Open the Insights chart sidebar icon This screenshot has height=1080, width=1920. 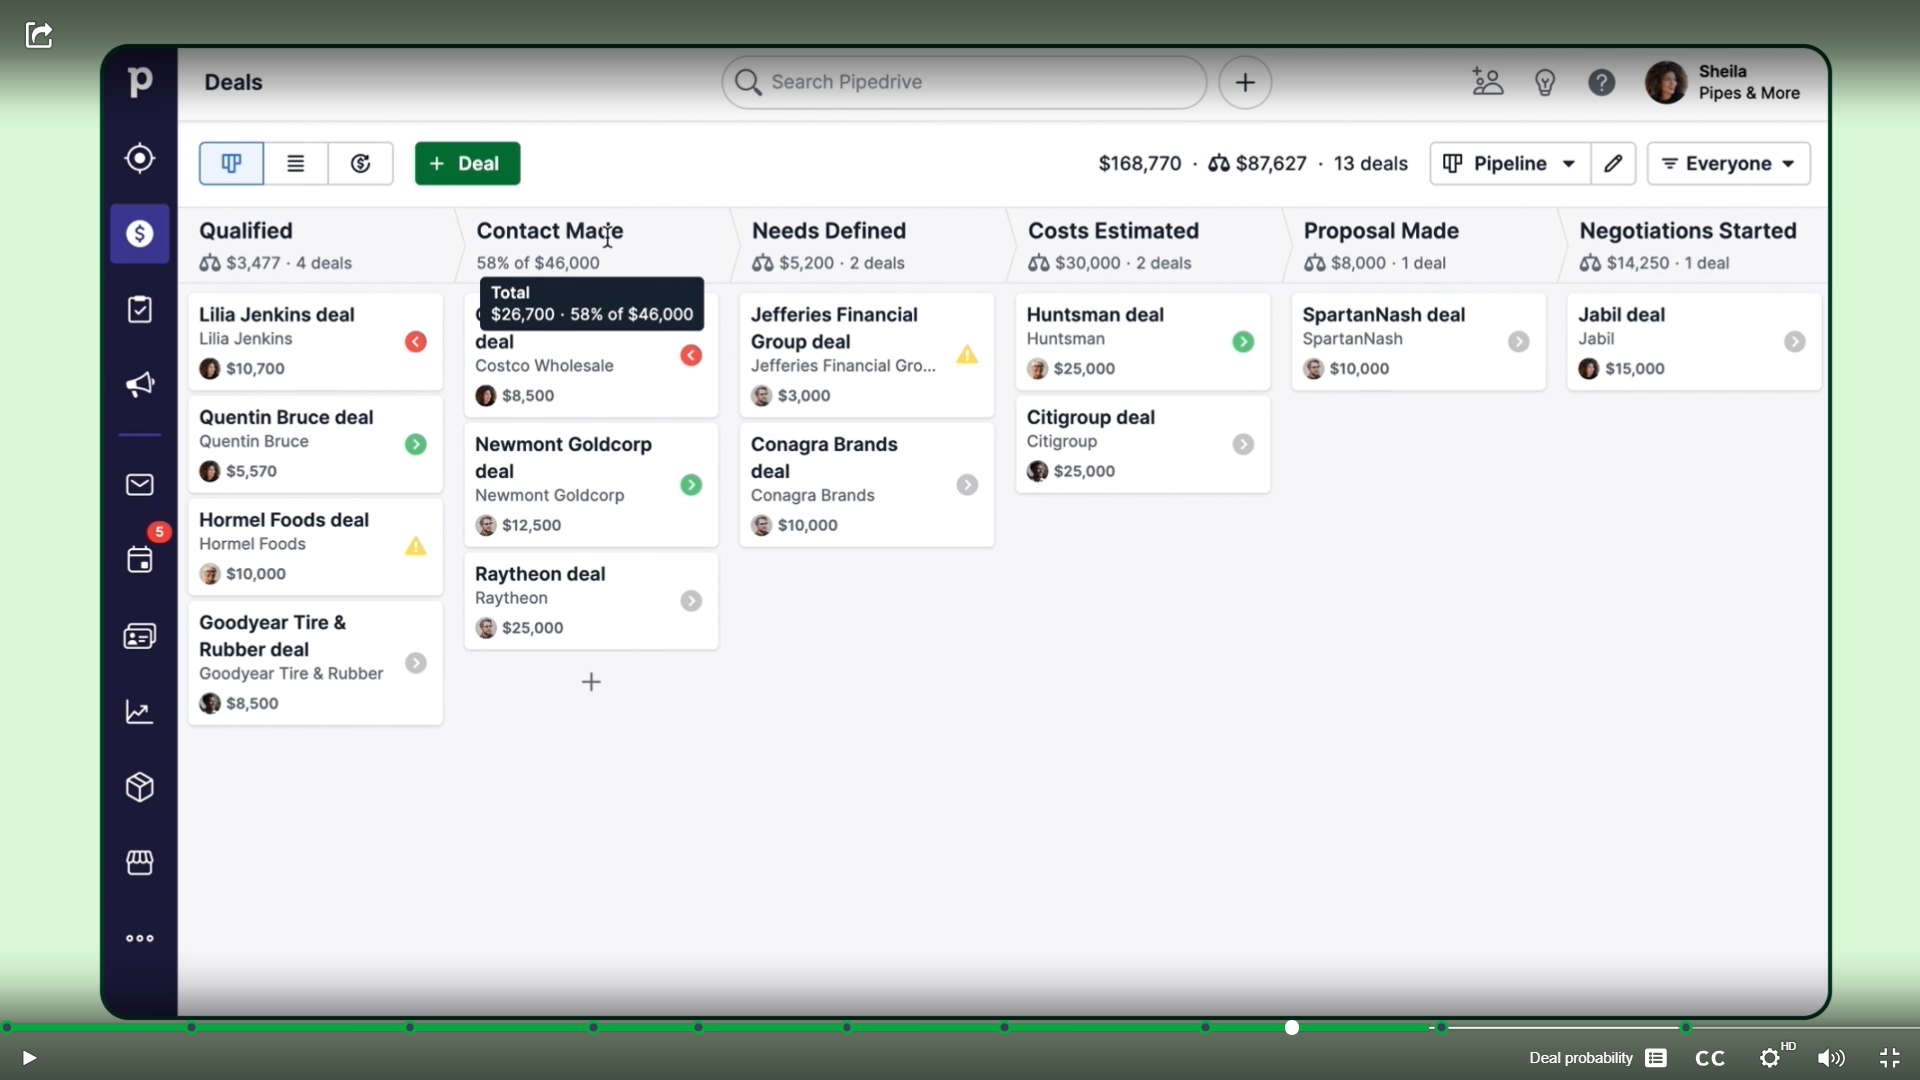pyautogui.click(x=140, y=712)
